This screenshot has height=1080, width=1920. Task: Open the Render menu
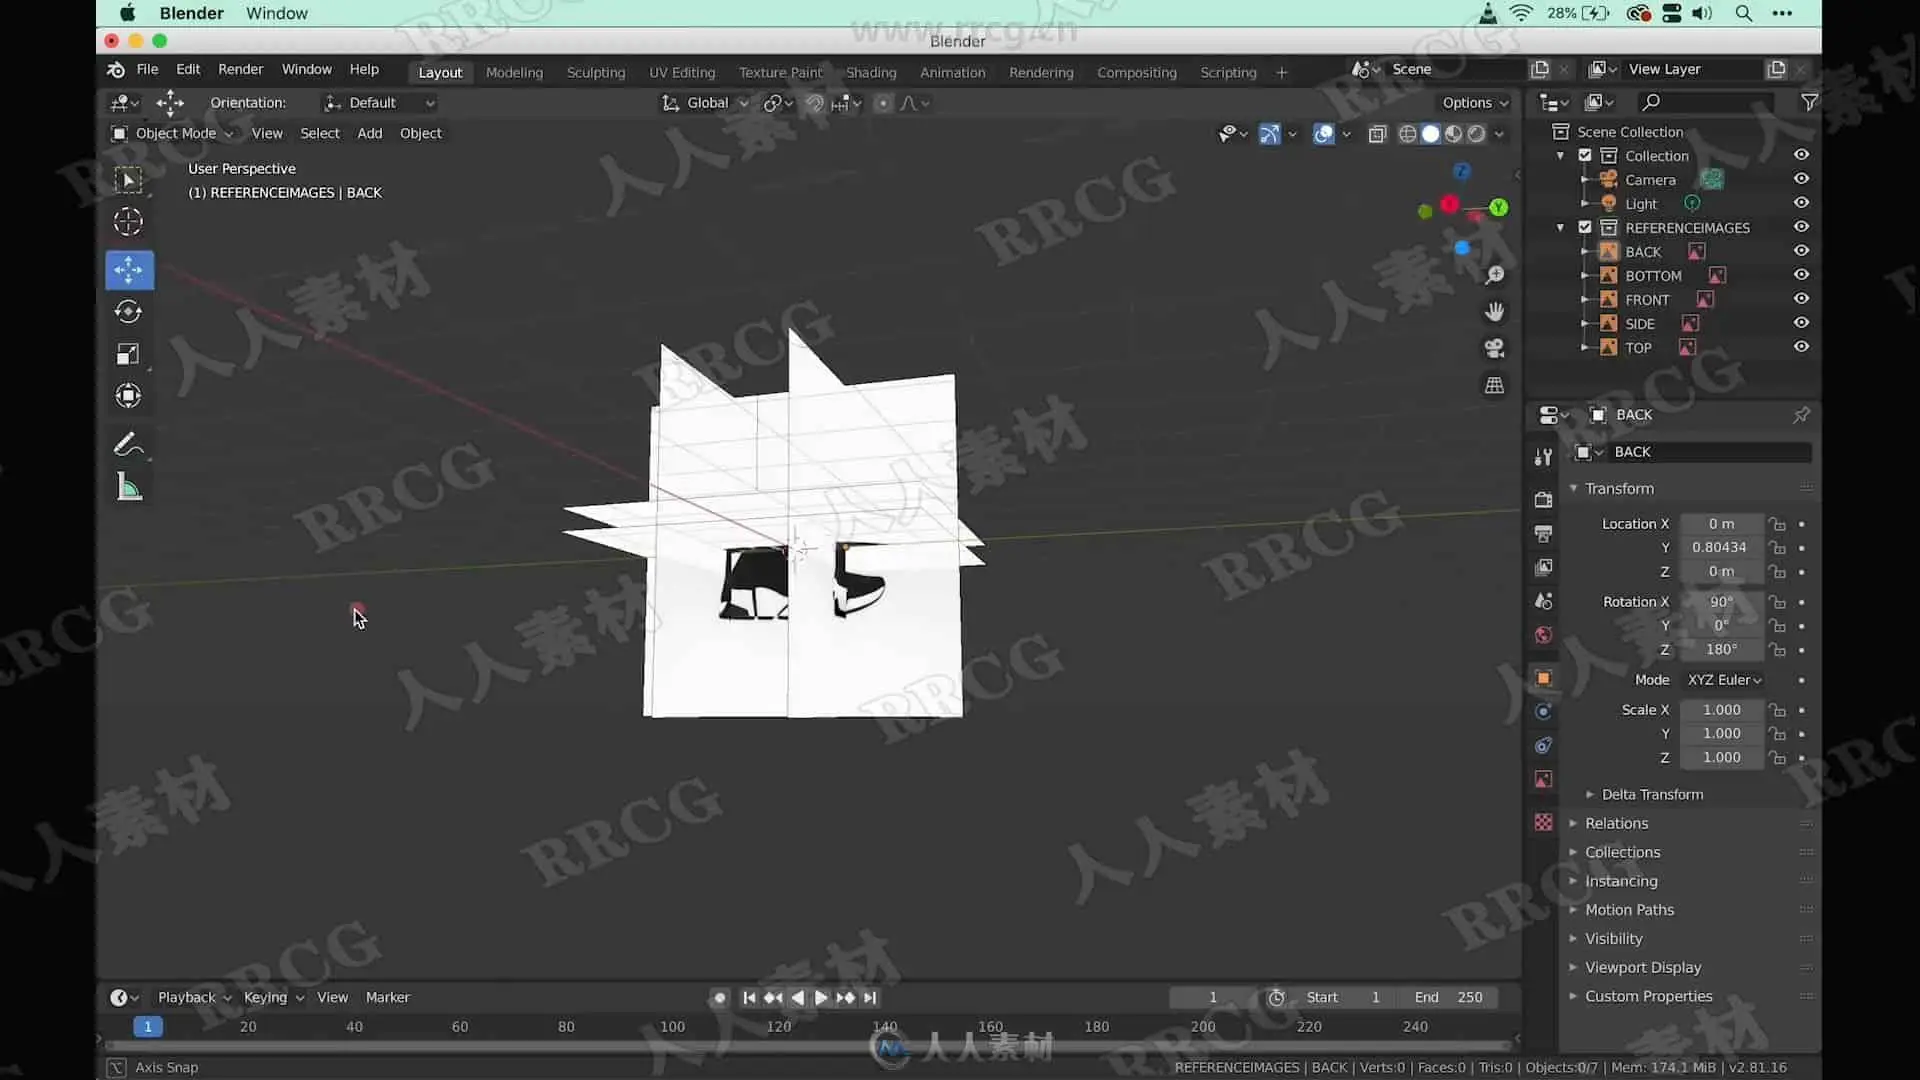click(x=240, y=69)
